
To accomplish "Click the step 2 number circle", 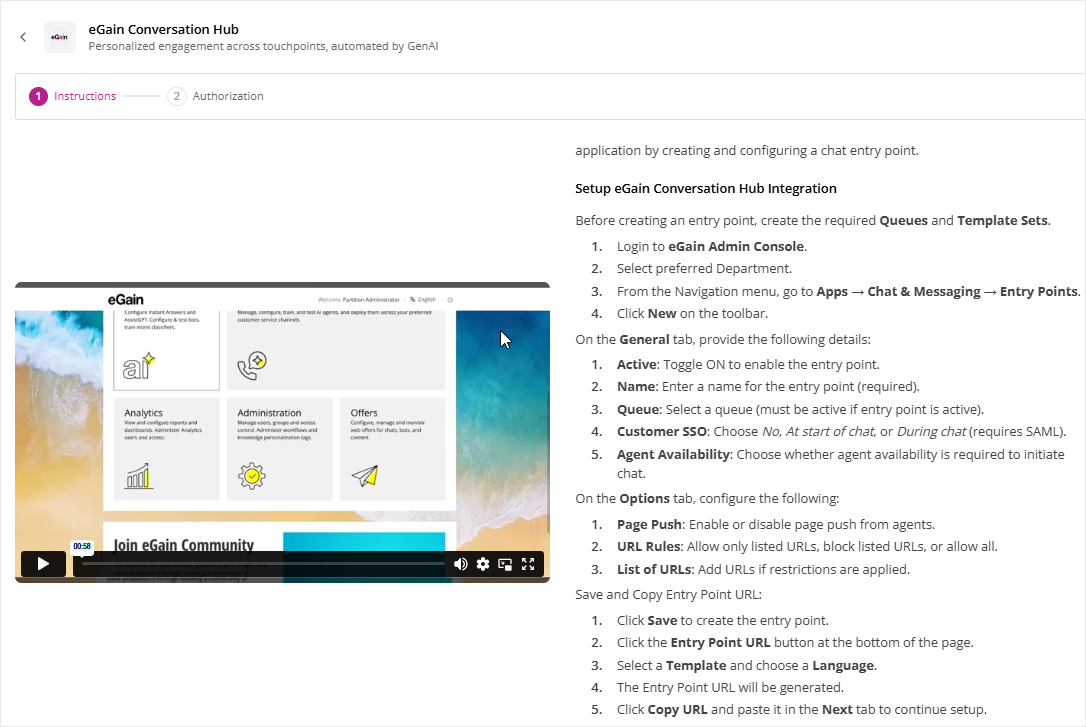I will 176,97.
